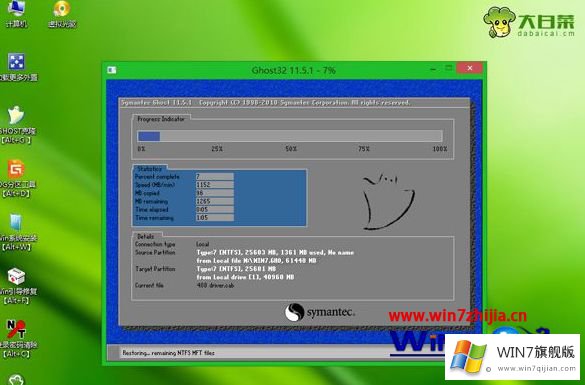Click the Source Partition "Type:7 [NTFS]" line
Screen dimensions: 585x385
[x=275, y=253]
